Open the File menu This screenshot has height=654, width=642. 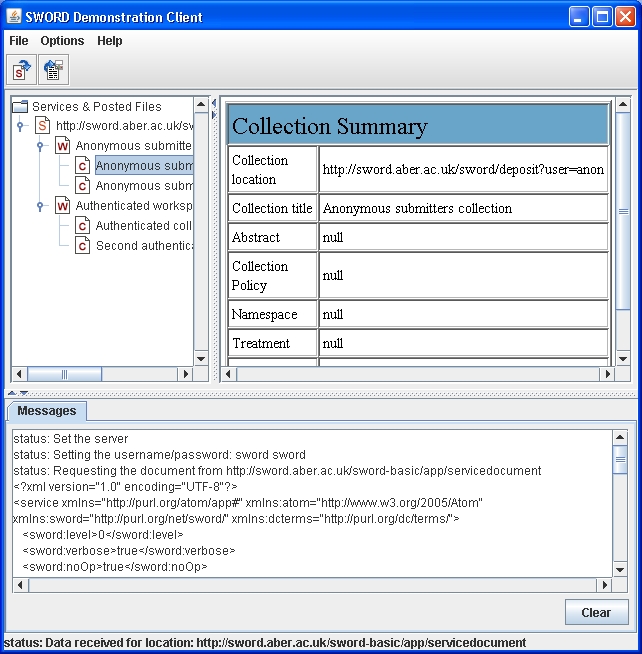[19, 41]
